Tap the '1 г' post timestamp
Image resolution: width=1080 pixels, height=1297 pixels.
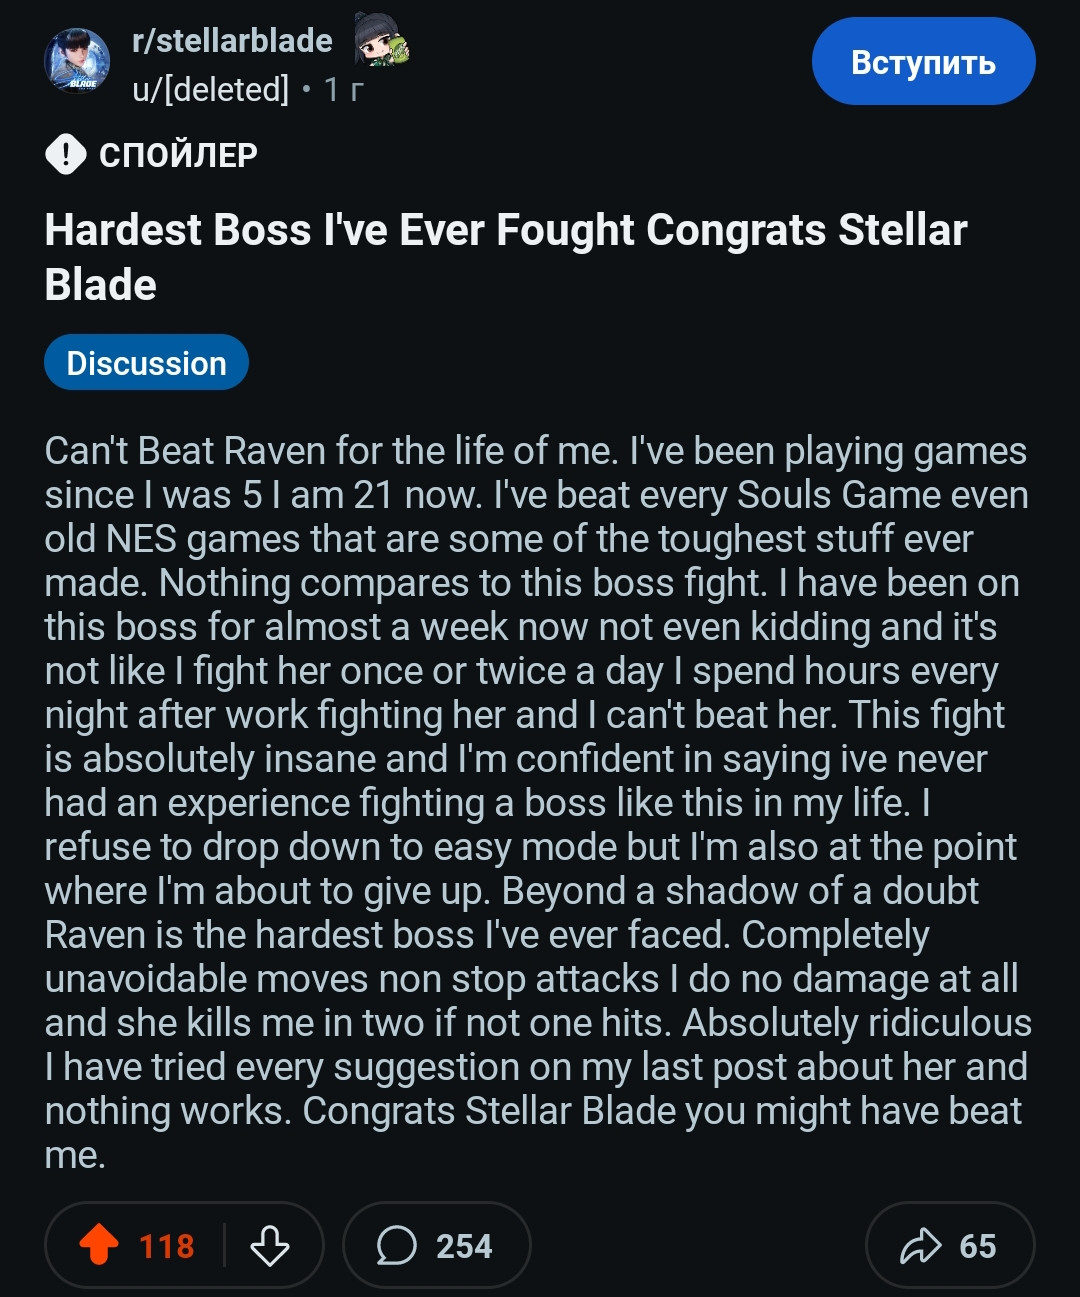point(343,90)
